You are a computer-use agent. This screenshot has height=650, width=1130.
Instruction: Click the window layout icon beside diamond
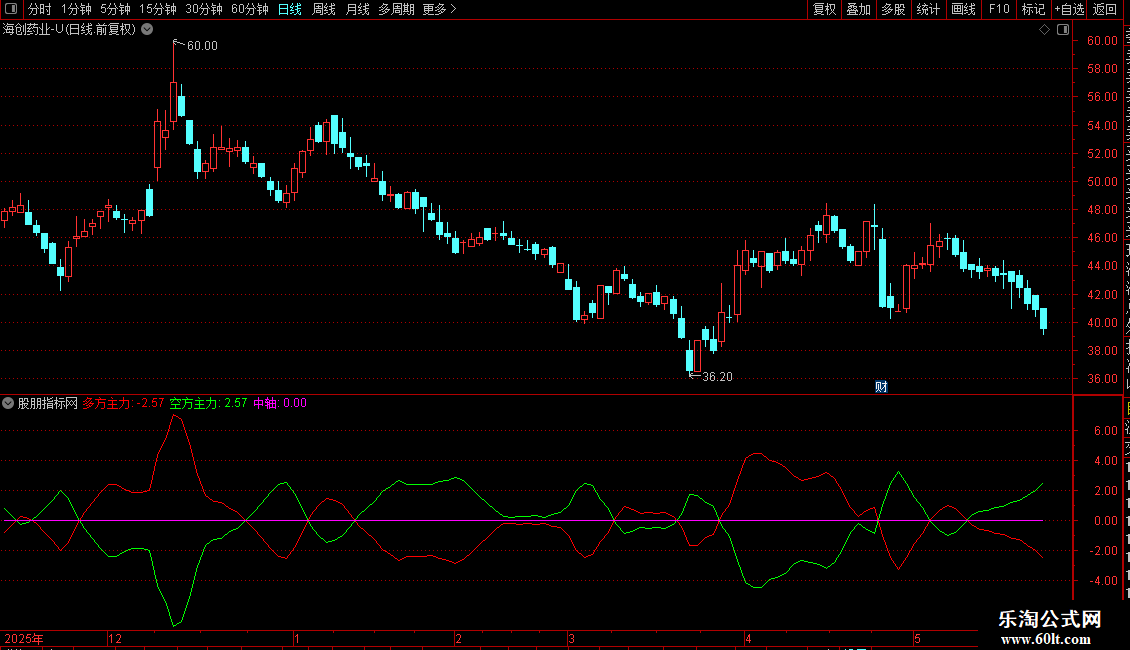[x=1063, y=30]
